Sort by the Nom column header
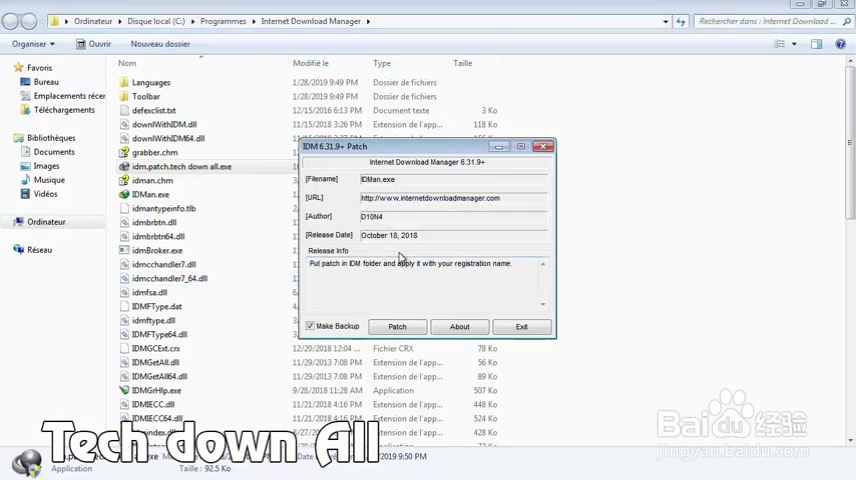 click(127, 63)
